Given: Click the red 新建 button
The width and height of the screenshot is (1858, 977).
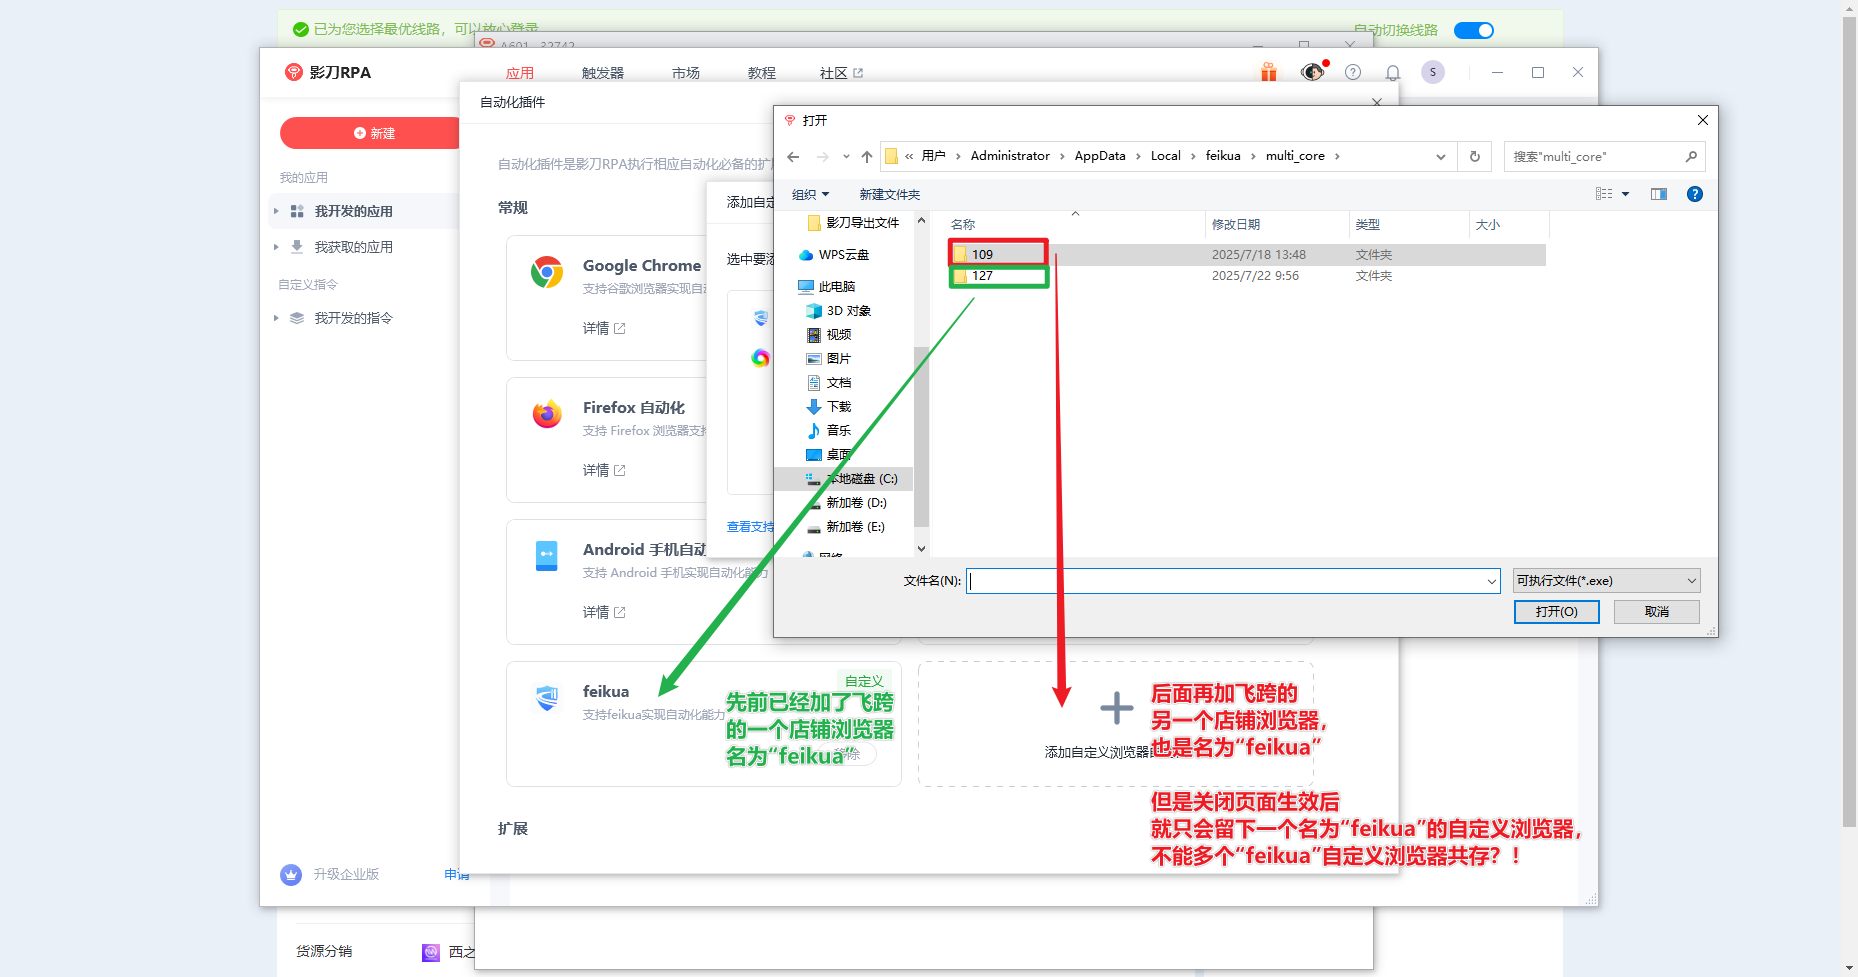Looking at the screenshot, I should click(x=373, y=133).
